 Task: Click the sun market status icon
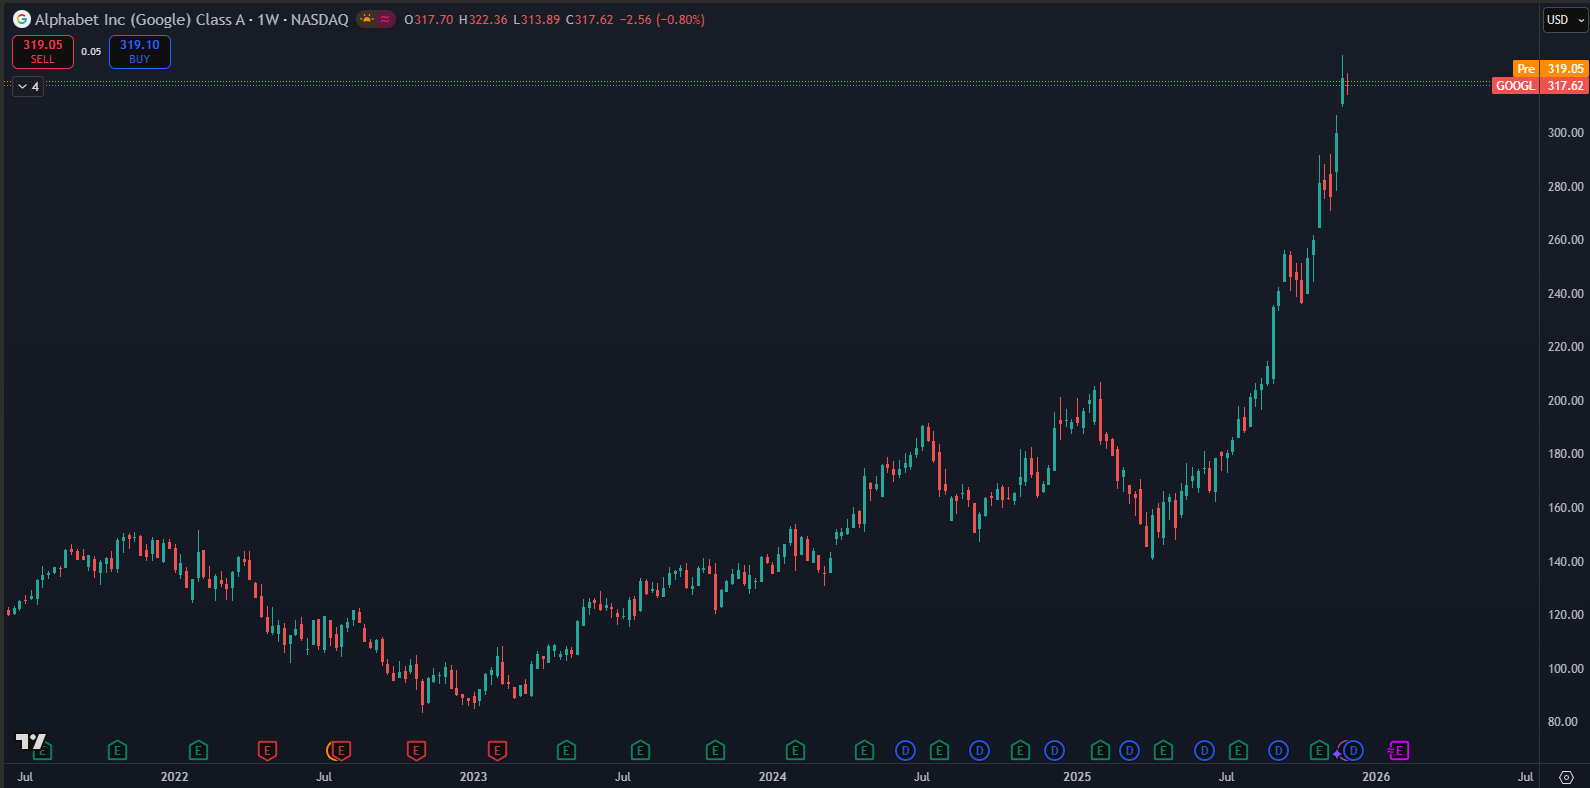click(x=367, y=19)
